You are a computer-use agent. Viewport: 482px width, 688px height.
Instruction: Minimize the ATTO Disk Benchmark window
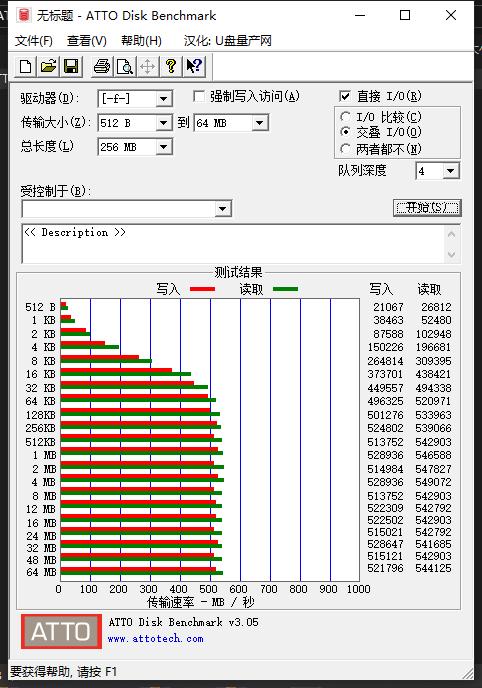point(360,15)
